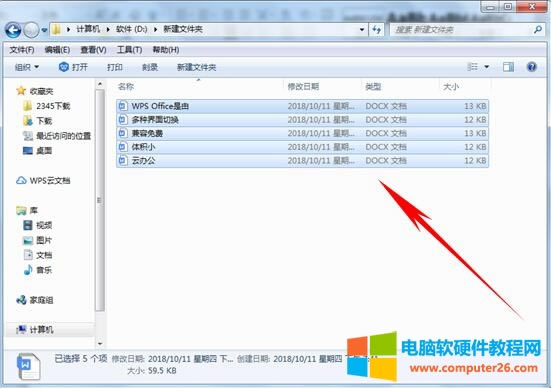This screenshot has height=388, width=551.
Task: Click the document icon of WPS Office是由
Action: 123,106
